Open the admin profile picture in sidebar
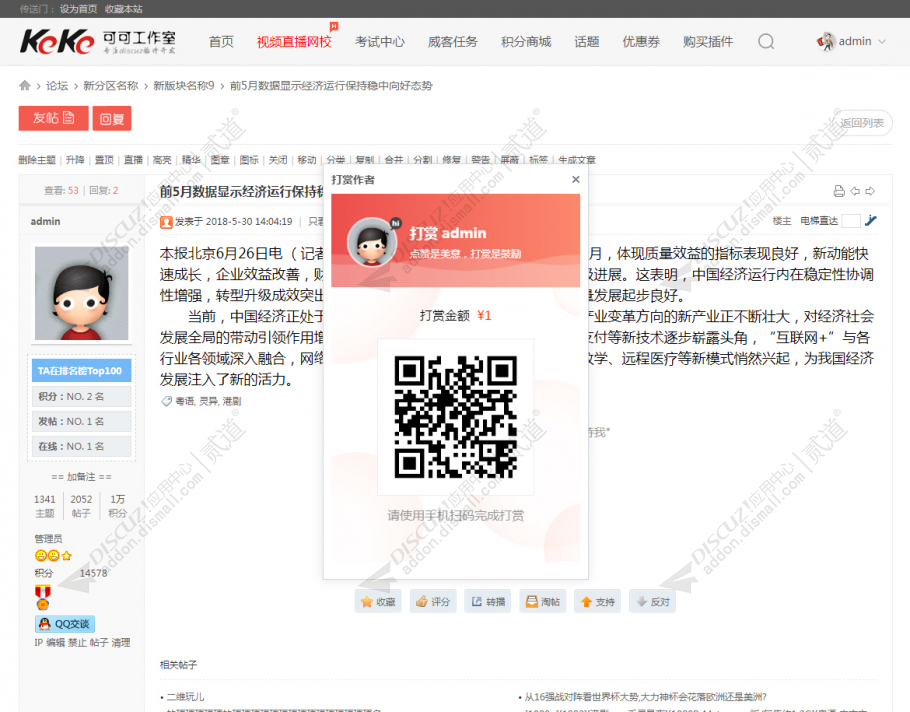Screen dimensions: 910x712 (x=81, y=293)
